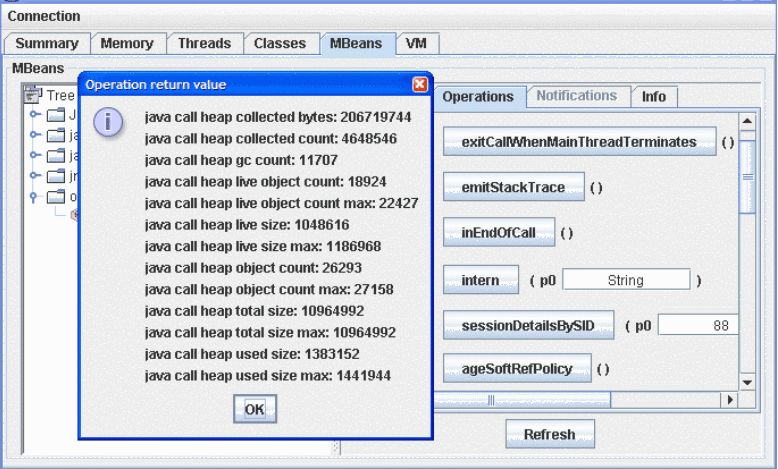Click OK in Operation return value dialog
The width and height of the screenshot is (778, 469).
coord(255,409)
